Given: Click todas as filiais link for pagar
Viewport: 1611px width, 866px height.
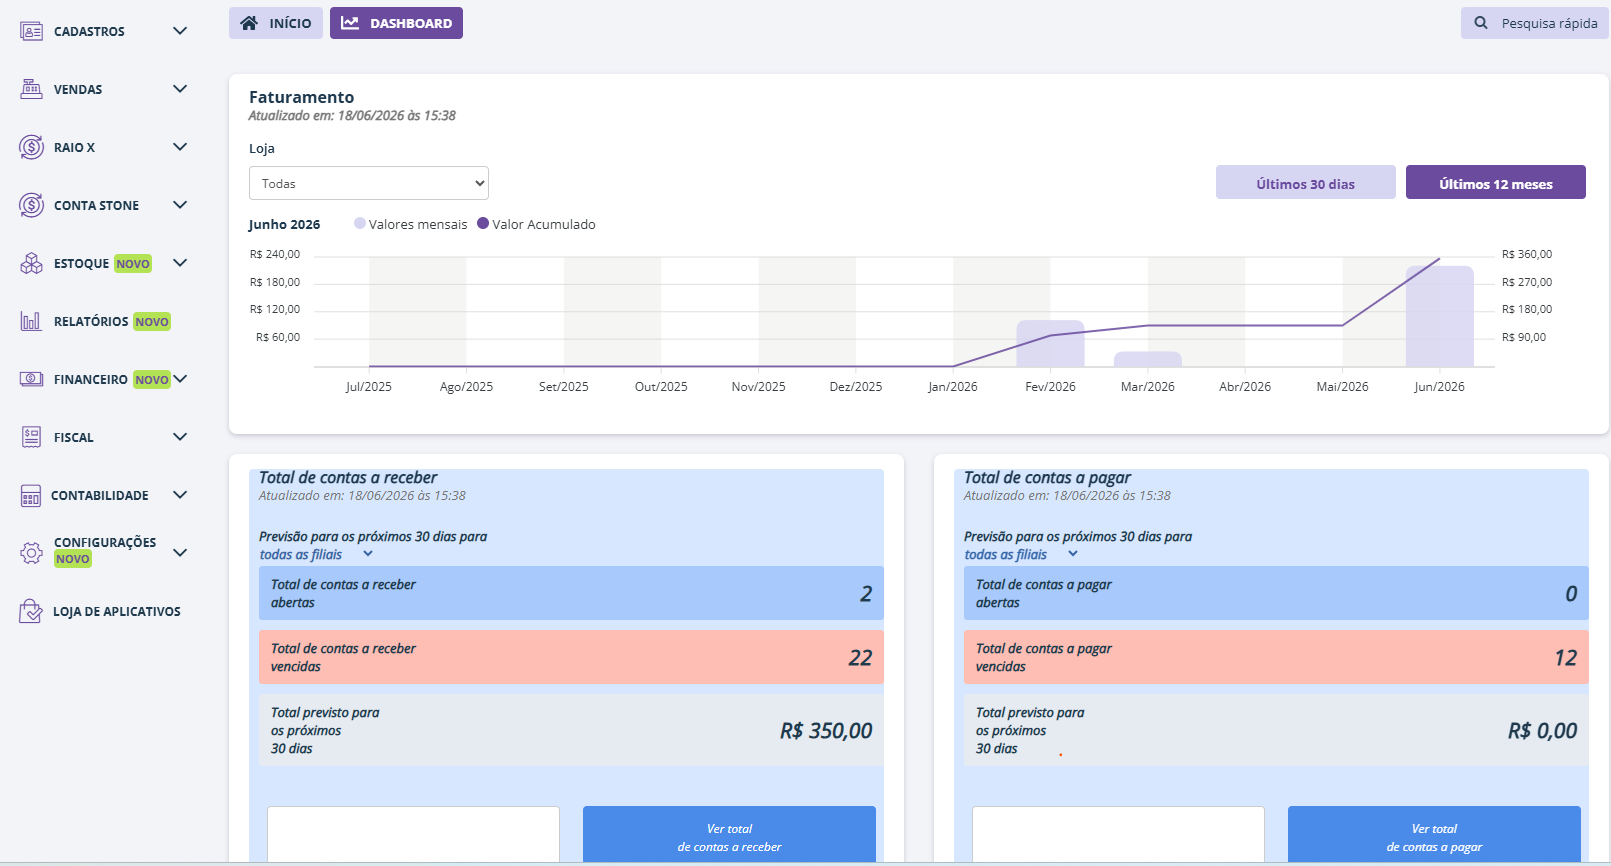Looking at the screenshot, I should point(1006,554).
